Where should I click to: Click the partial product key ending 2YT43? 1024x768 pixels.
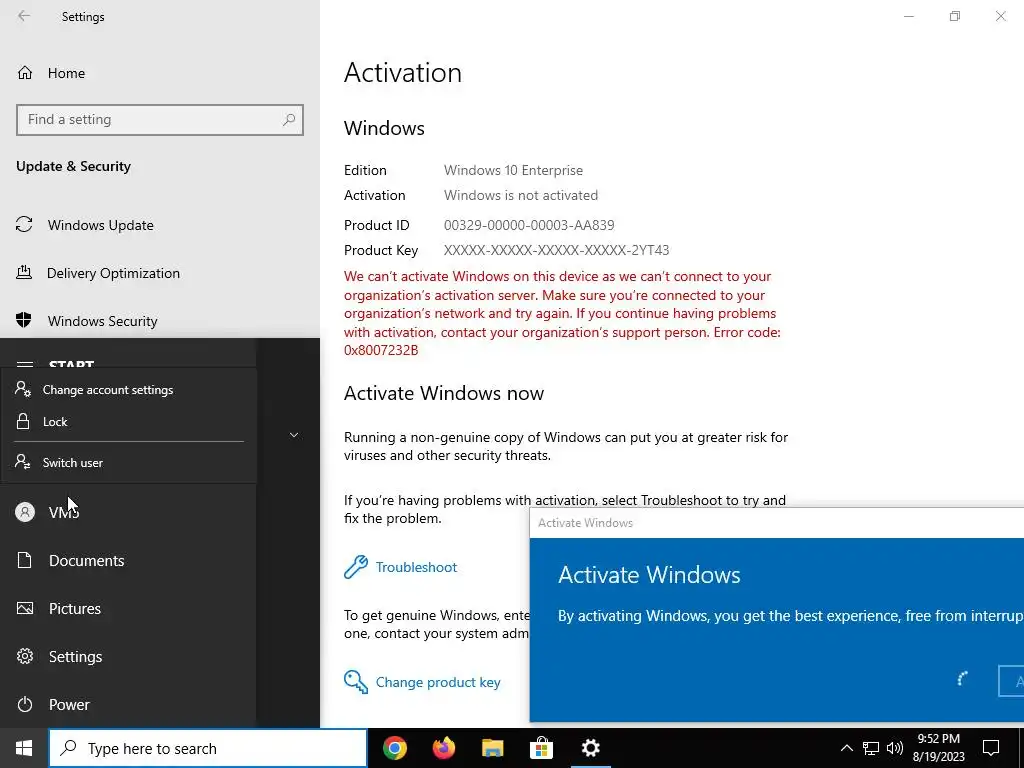(556, 250)
